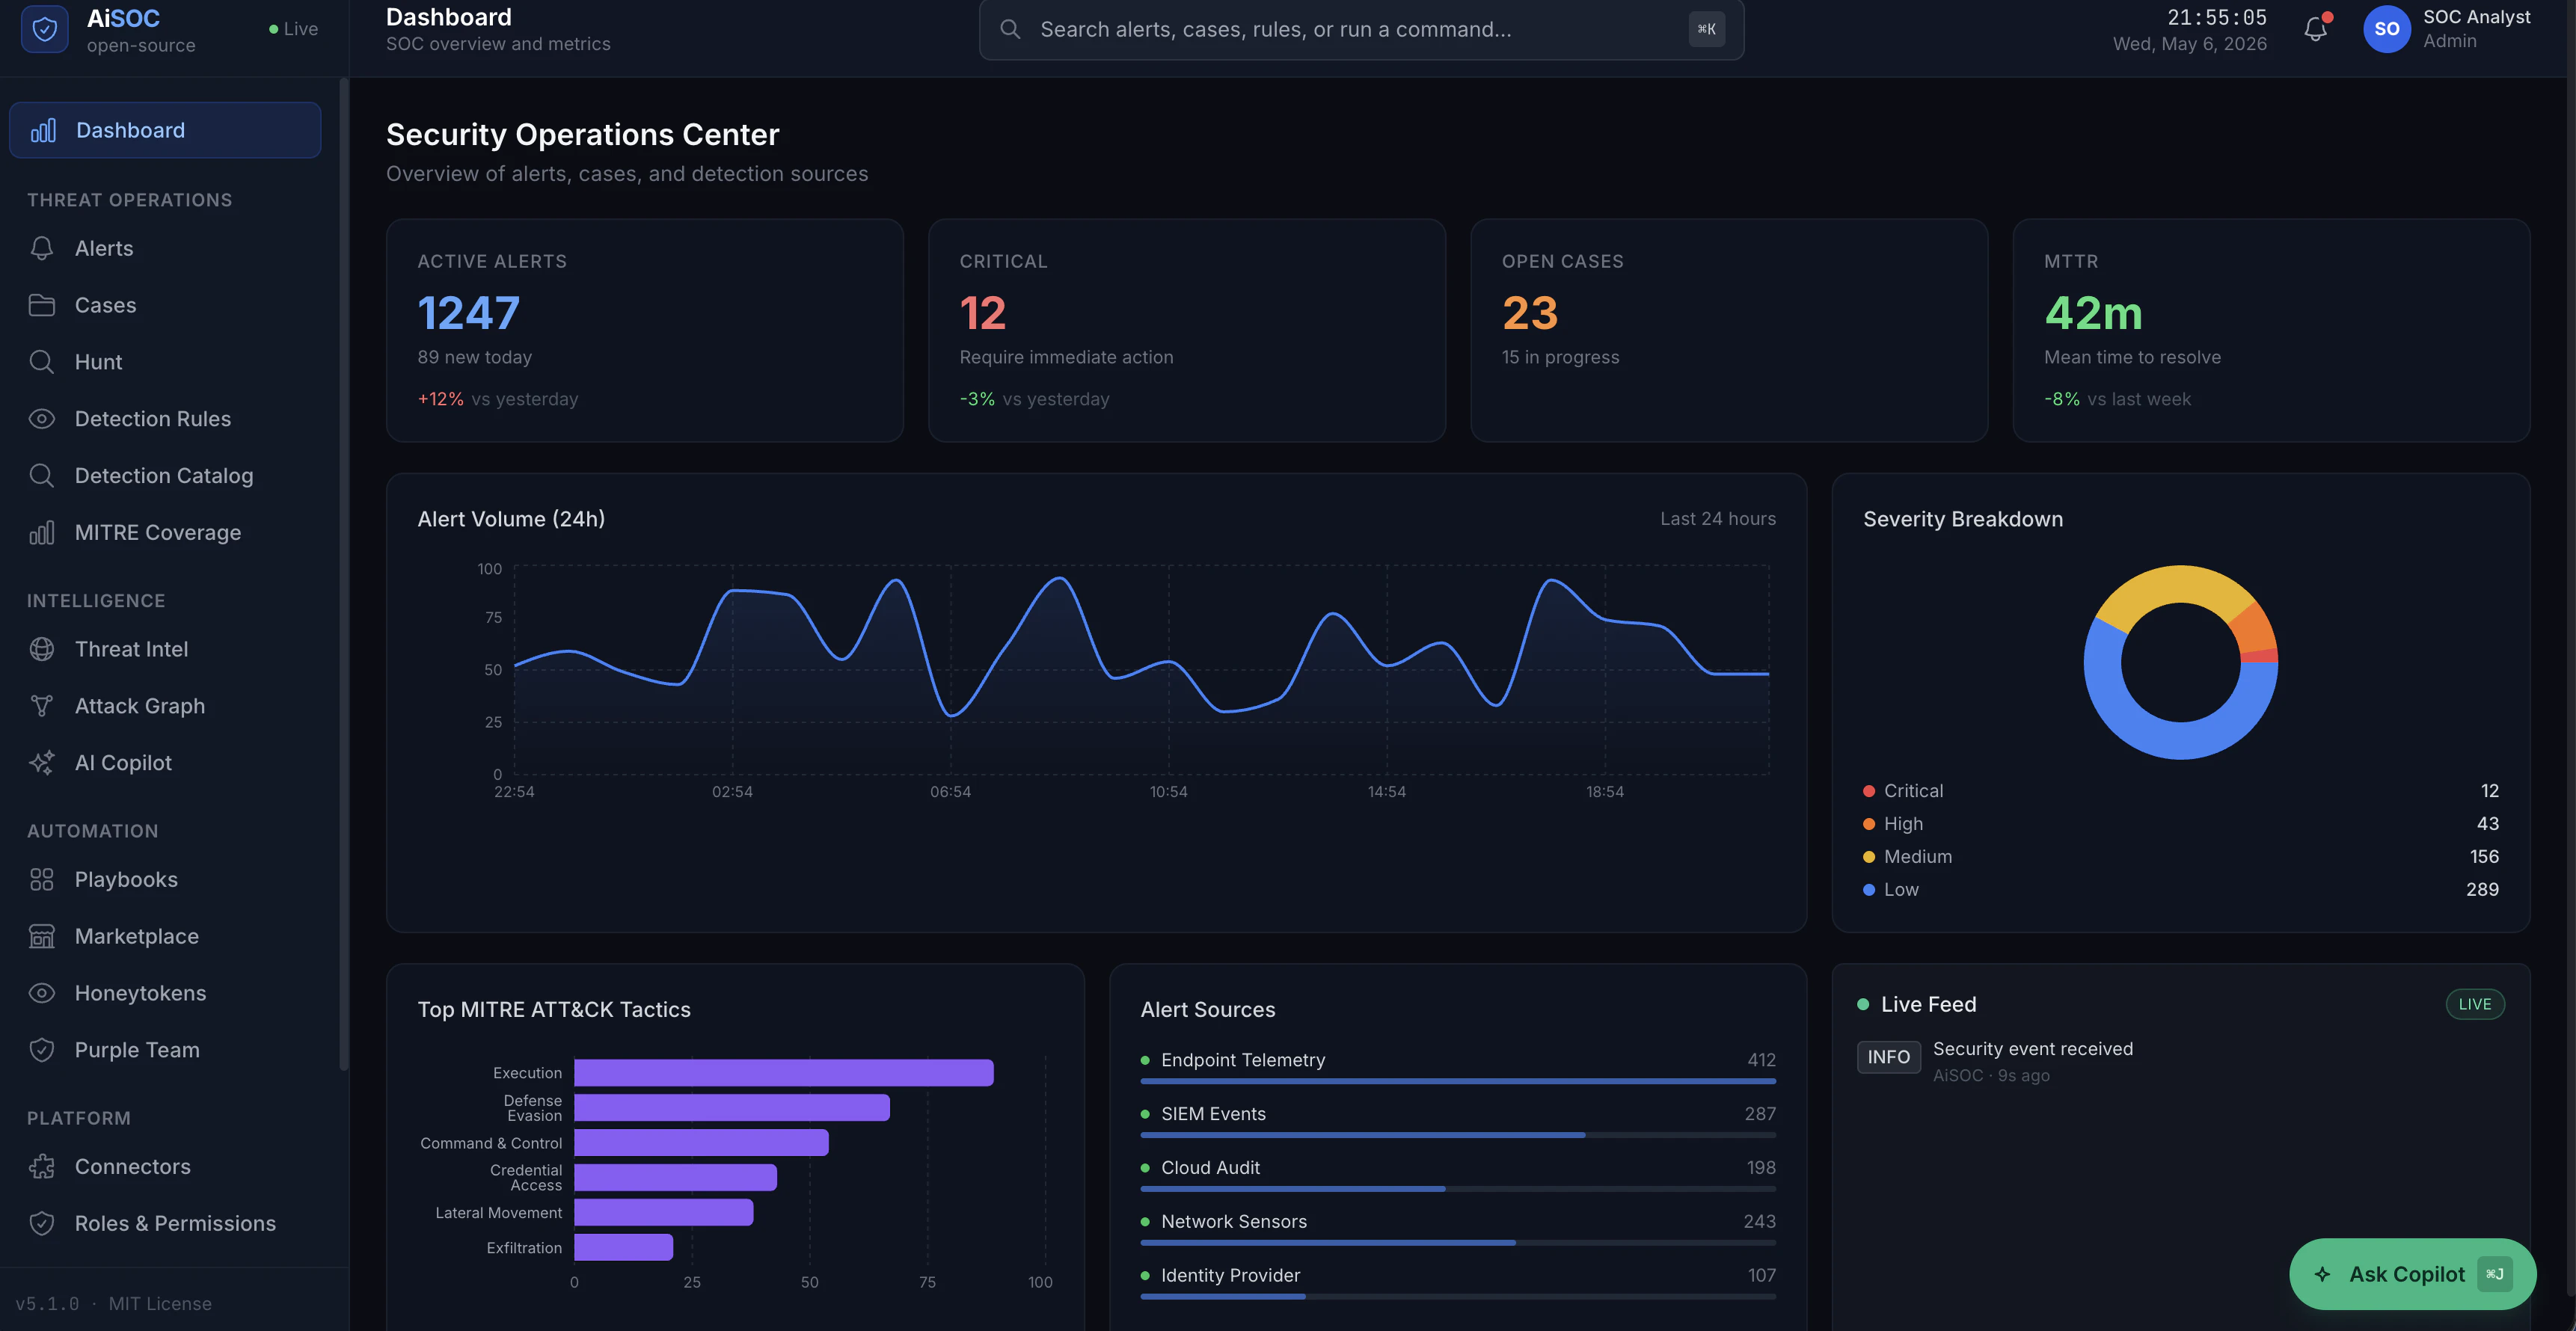2576x1331 pixels.
Task: Focus the search alerts input field
Action: 1361,29
